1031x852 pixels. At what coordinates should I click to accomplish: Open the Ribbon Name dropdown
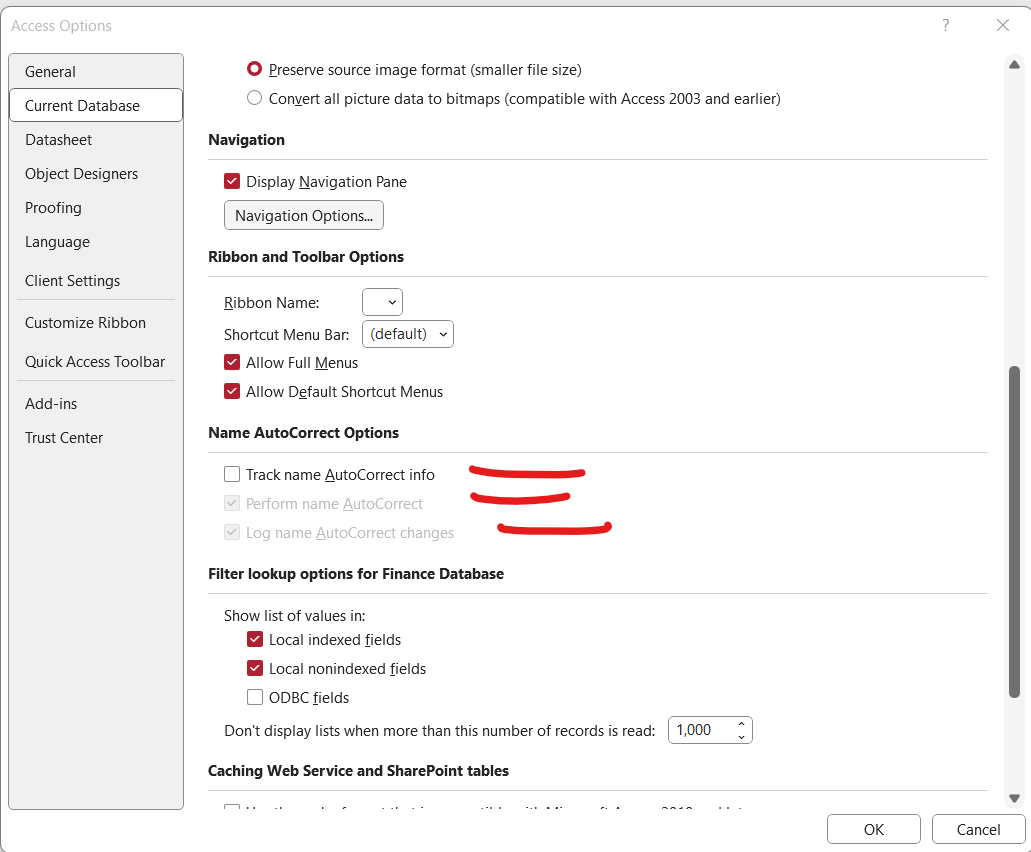click(x=382, y=303)
